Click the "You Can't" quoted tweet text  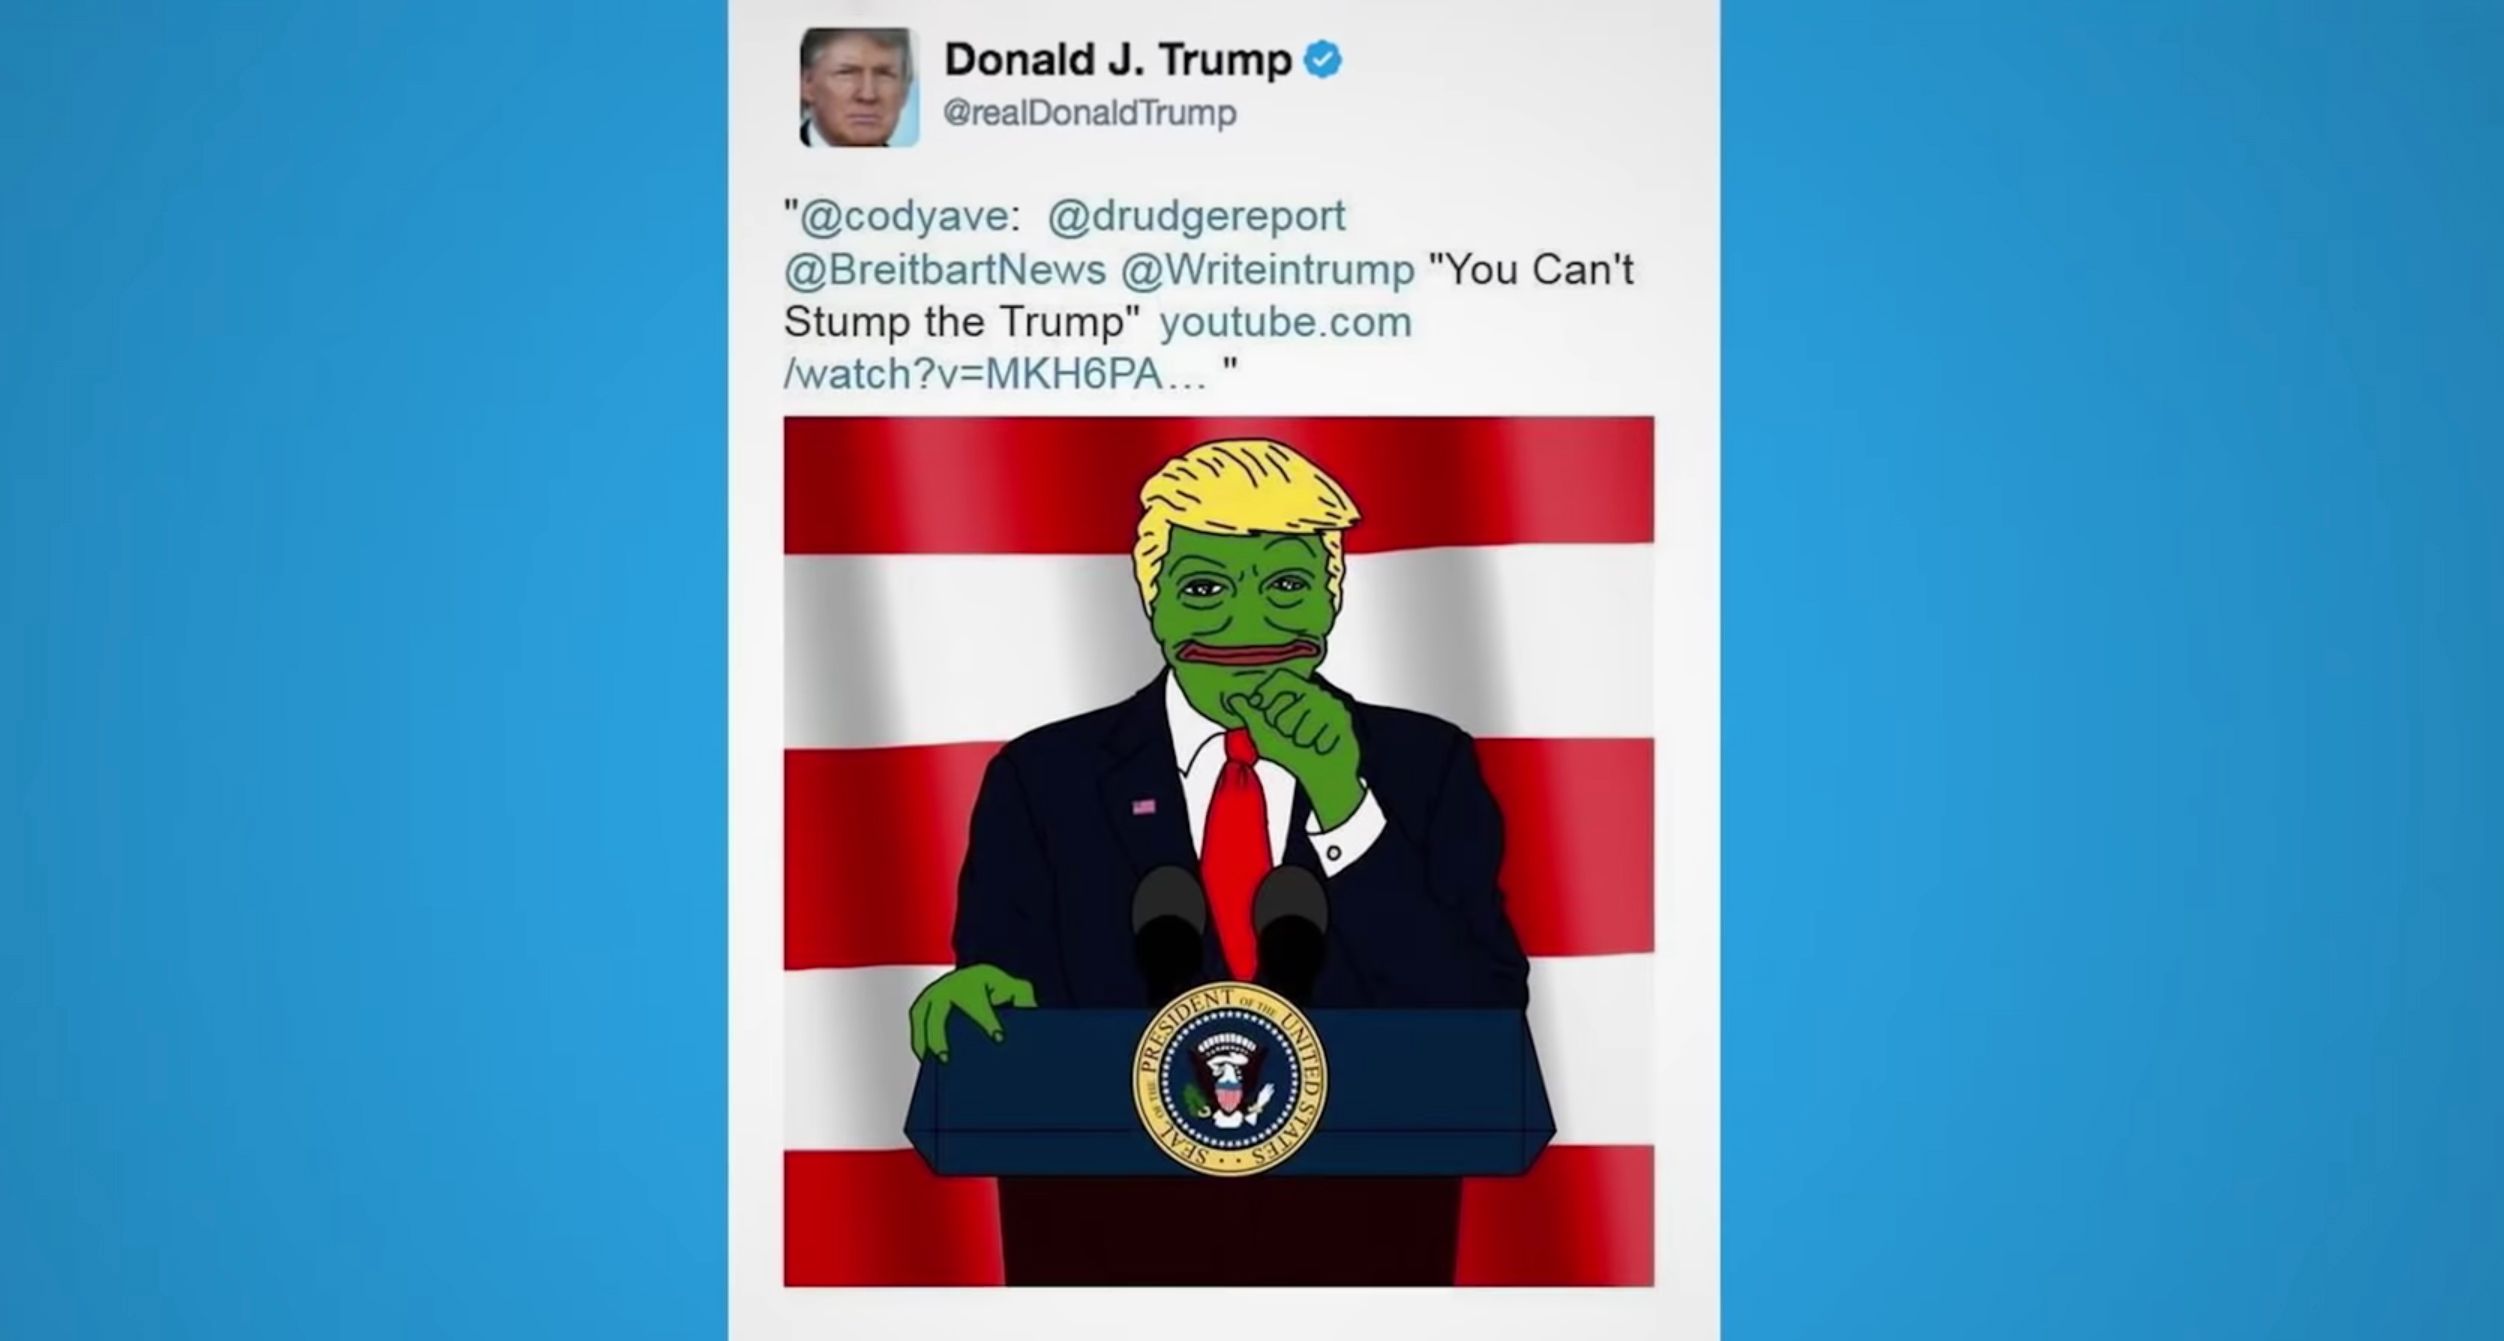(1531, 269)
